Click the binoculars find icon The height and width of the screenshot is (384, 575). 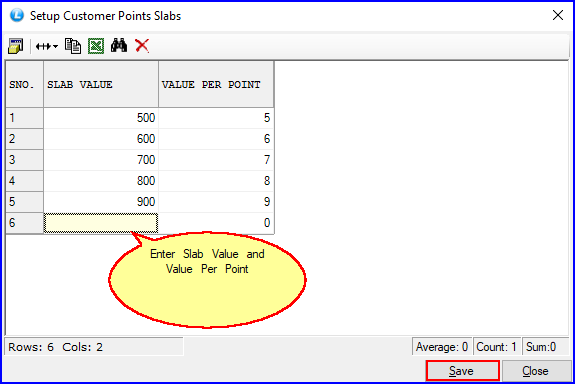point(119,45)
